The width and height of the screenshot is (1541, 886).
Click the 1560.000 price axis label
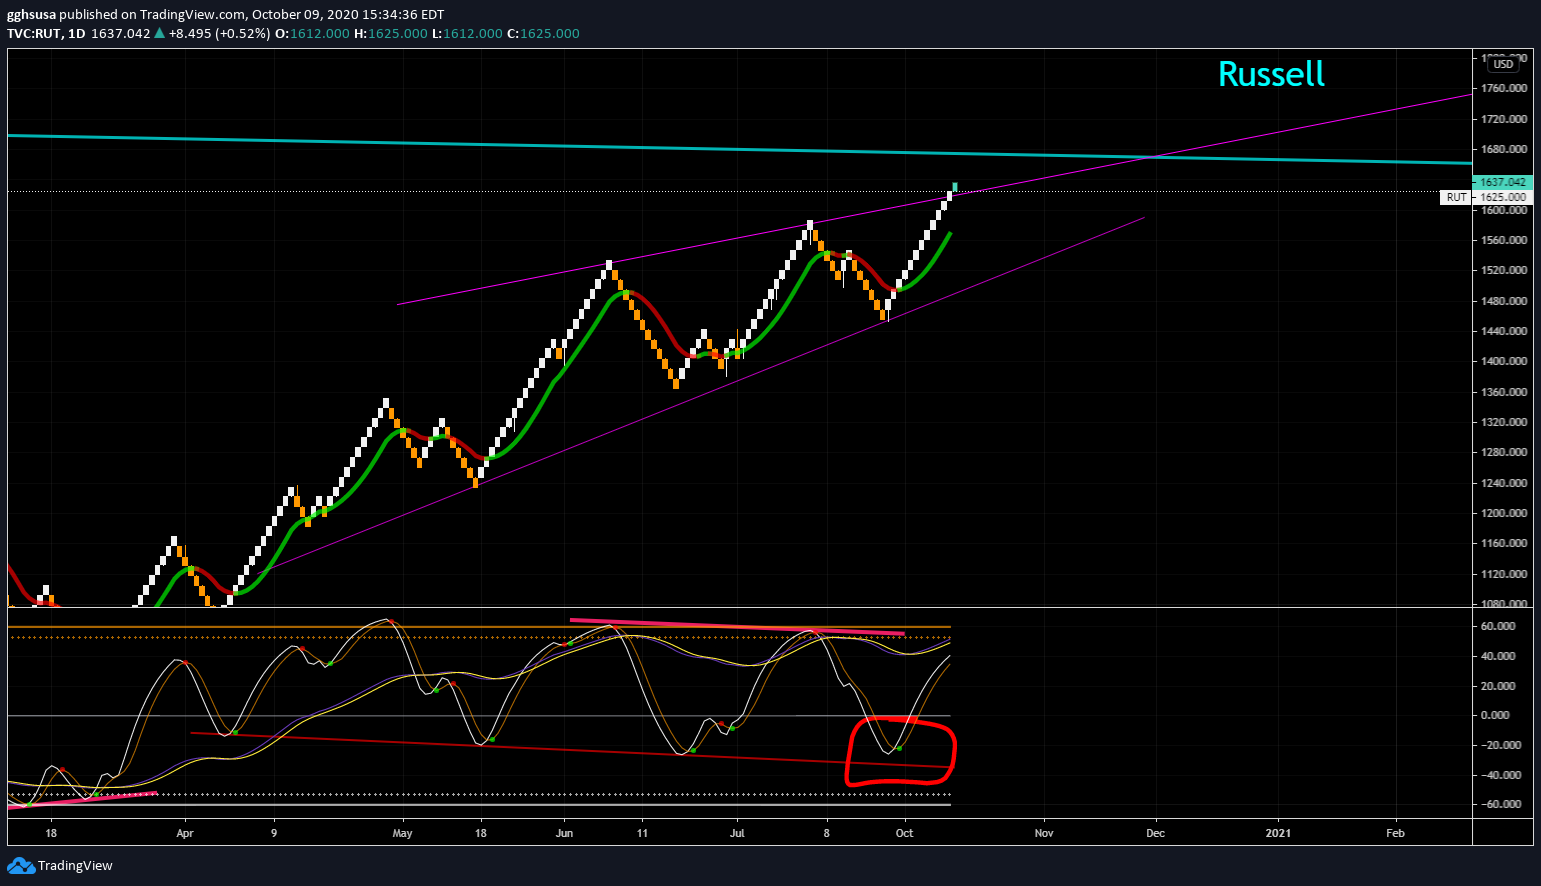pyautogui.click(x=1504, y=240)
